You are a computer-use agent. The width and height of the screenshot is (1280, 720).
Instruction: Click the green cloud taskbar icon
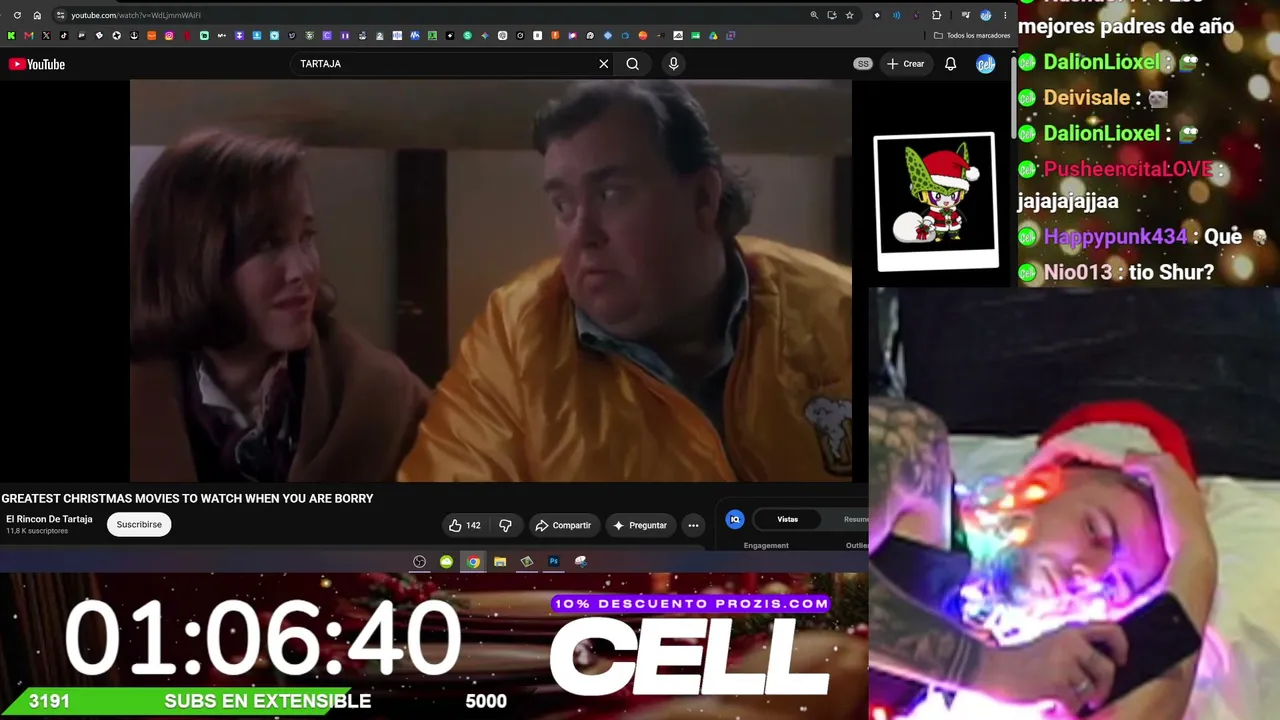coord(446,562)
